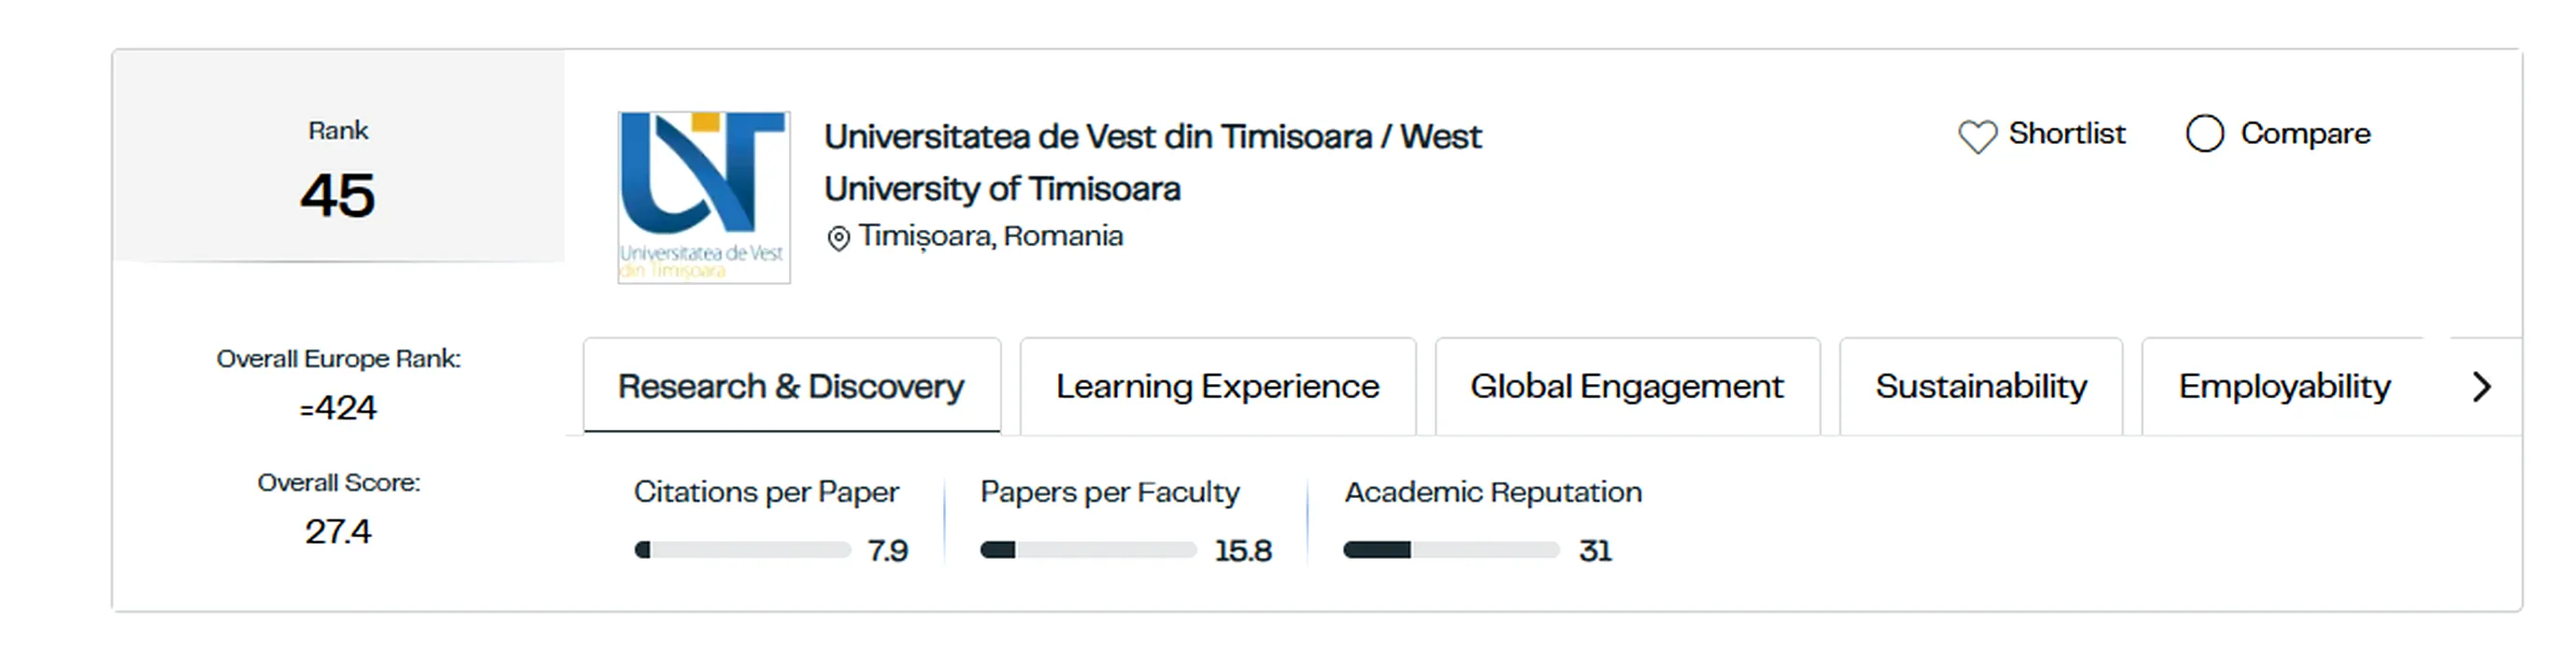Click the location pin icon
Image resolution: width=2576 pixels, height=654 pixels.
point(838,238)
